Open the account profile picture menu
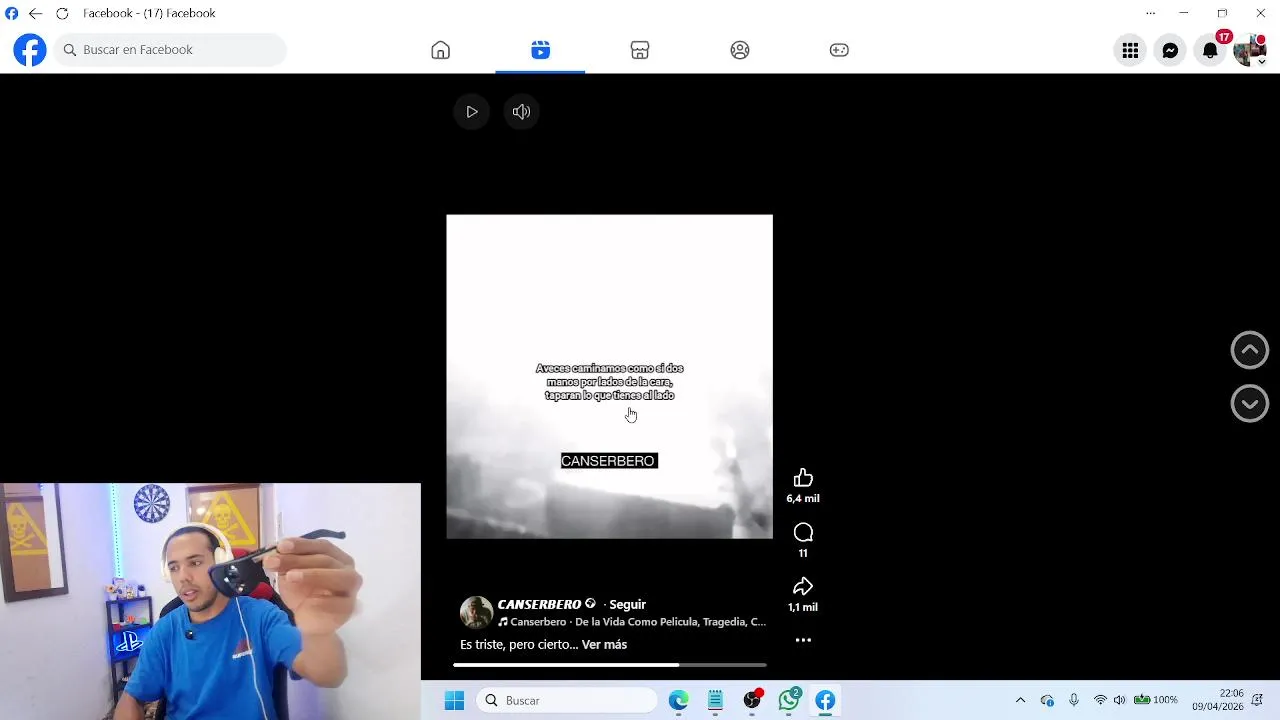The height and width of the screenshot is (720, 1280). pyautogui.click(x=1250, y=50)
